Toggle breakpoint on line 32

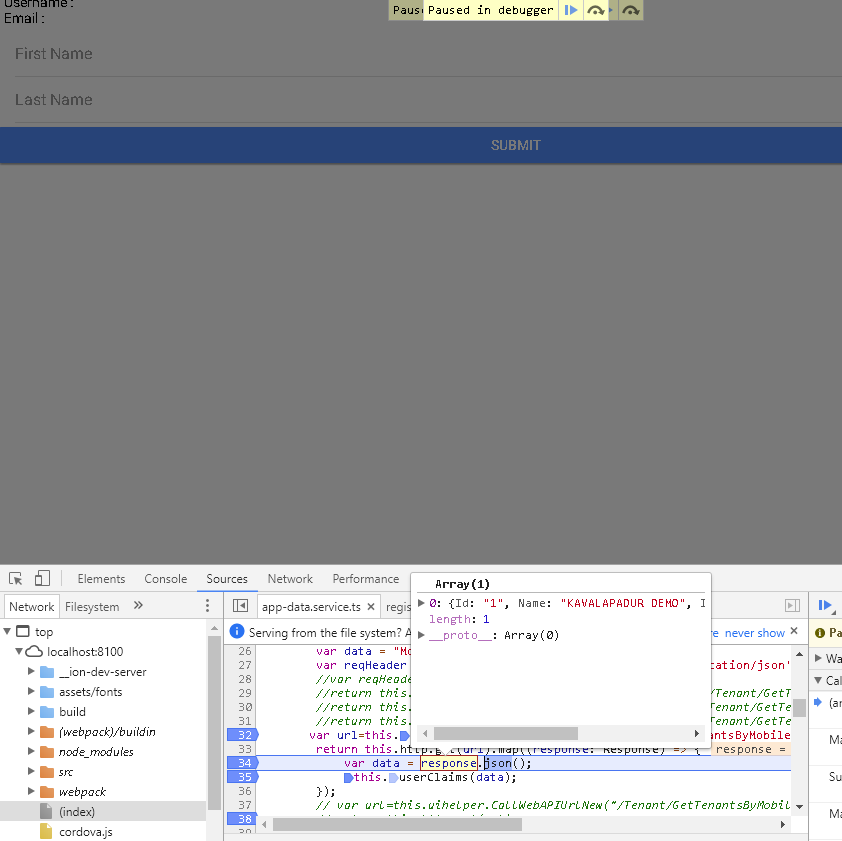[x=243, y=735]
